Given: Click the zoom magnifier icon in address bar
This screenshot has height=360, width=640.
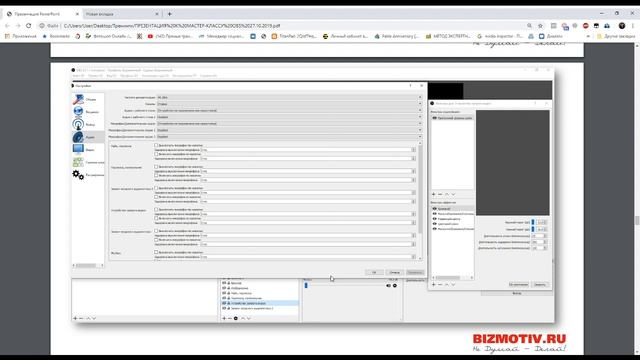Looking at the screenshot, I should (529, 26).
